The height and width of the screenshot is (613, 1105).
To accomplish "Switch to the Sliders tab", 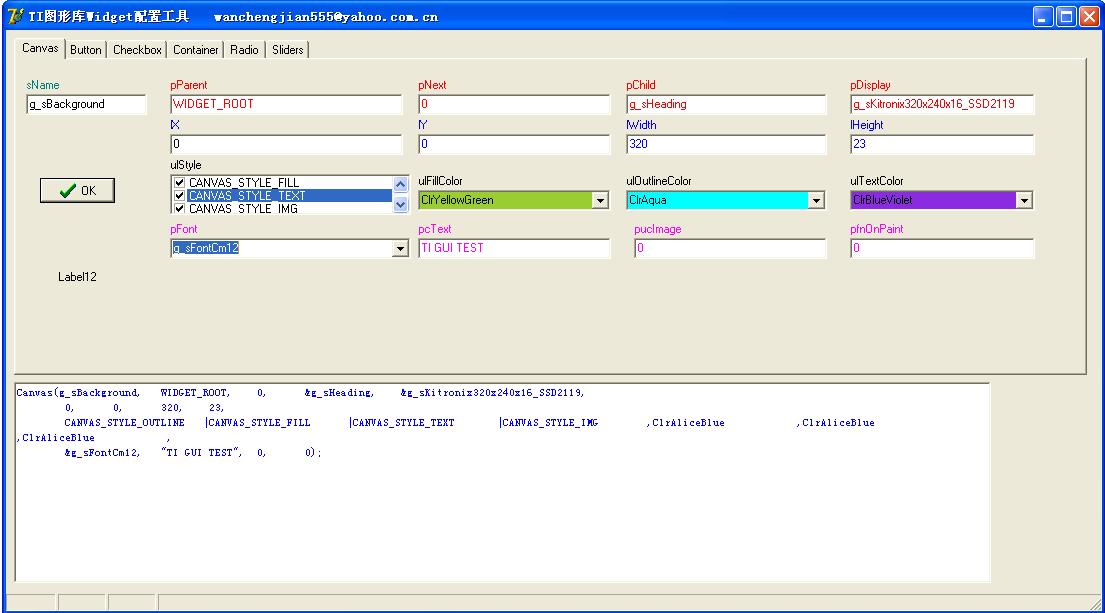I will (288, 49).
